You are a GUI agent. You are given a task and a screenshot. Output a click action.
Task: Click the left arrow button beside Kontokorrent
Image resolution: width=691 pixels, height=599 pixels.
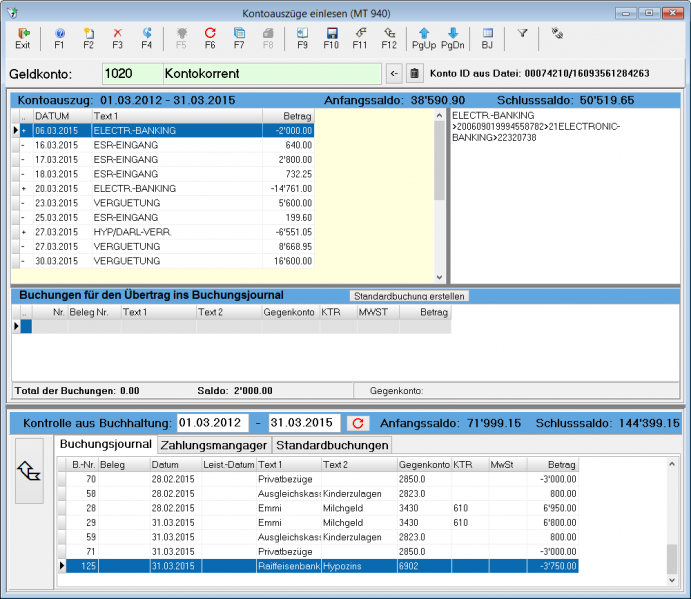[394, 74]
